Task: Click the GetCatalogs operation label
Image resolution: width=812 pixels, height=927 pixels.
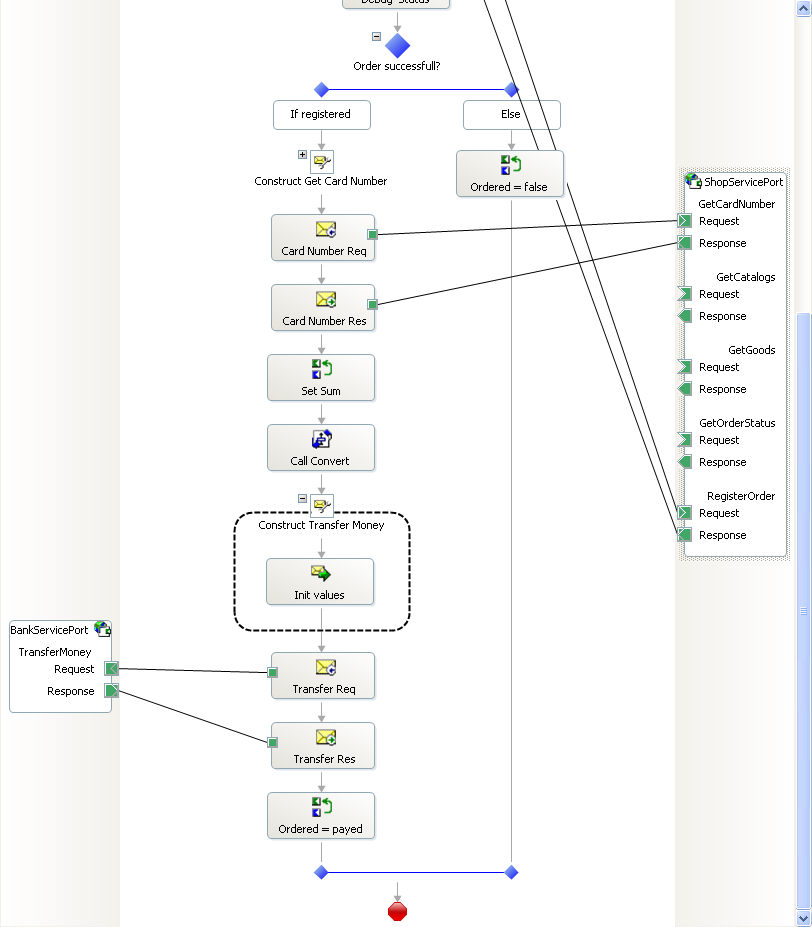Action: 746,277
